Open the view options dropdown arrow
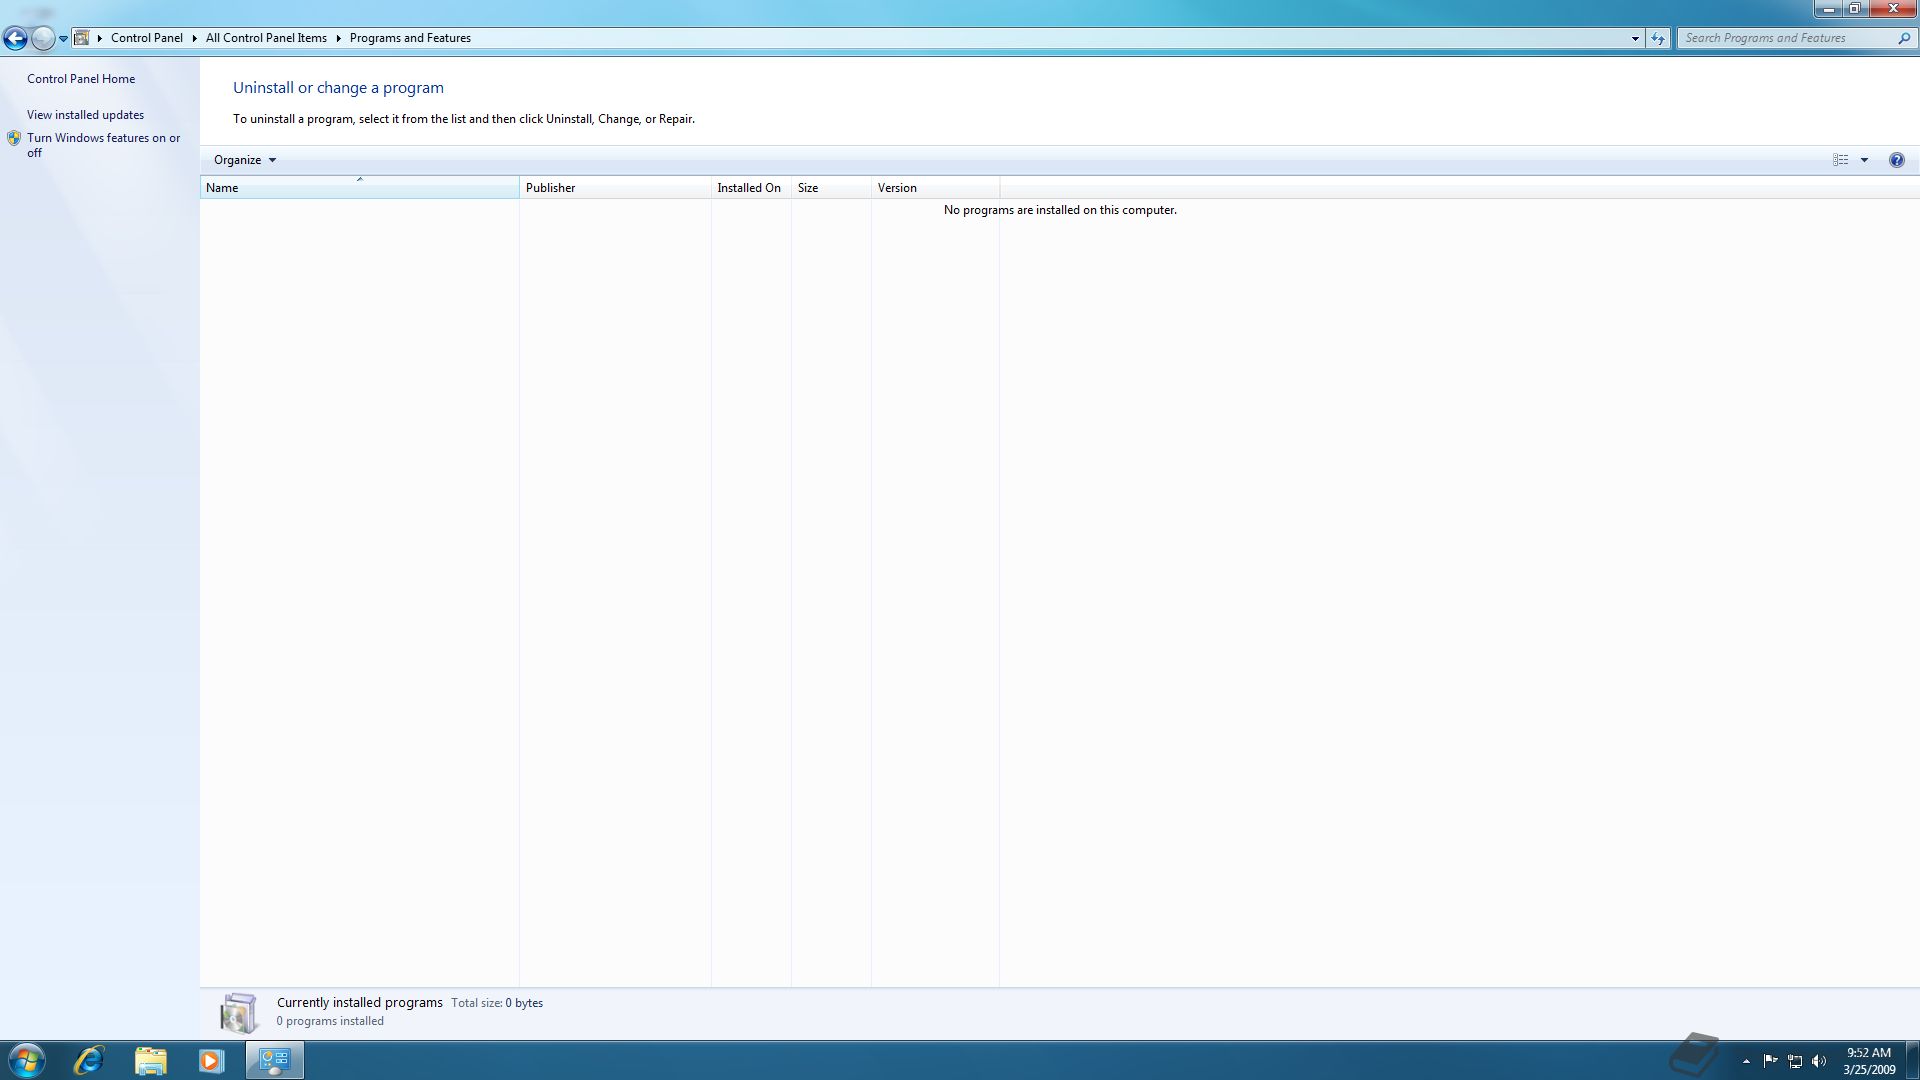1920x1080 pixels. pyautogui.click(x=1864, y=160)
